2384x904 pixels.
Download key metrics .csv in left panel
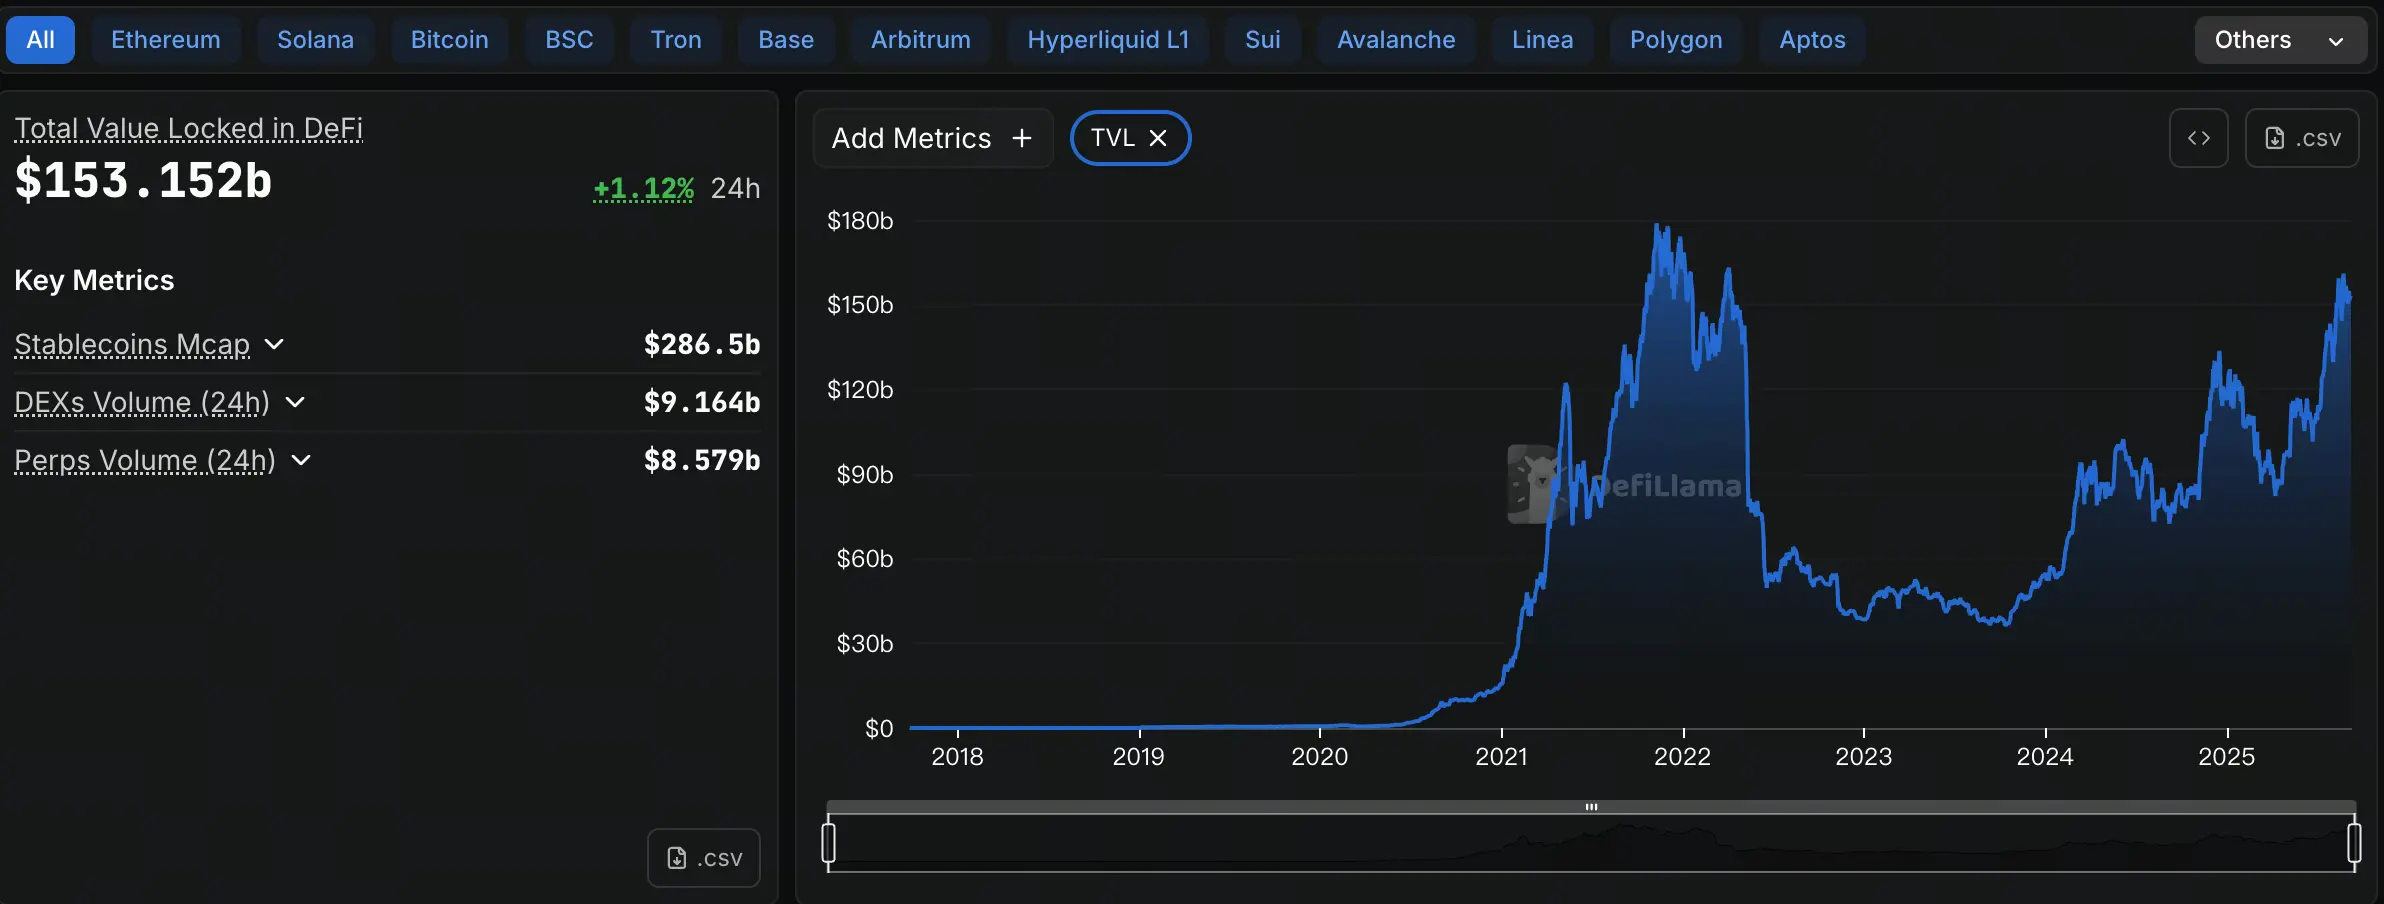(x=704, y=858)
